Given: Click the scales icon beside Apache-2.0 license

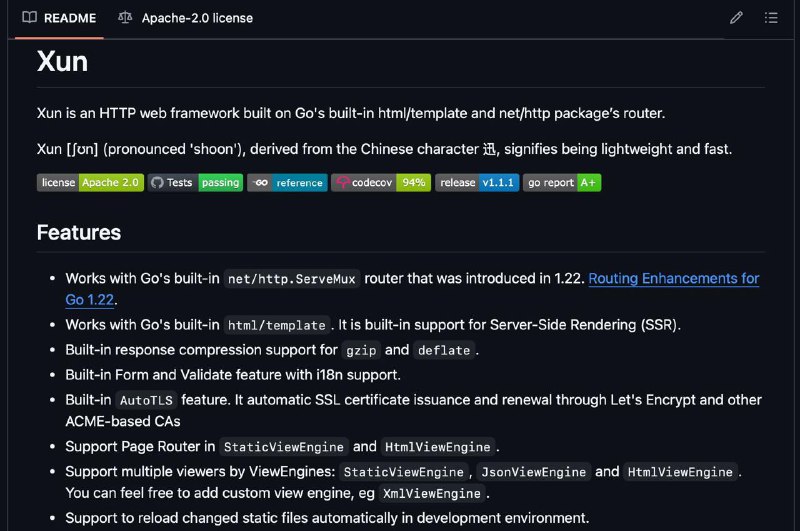Looking at the screenshot, I should (x=125, y=18).
